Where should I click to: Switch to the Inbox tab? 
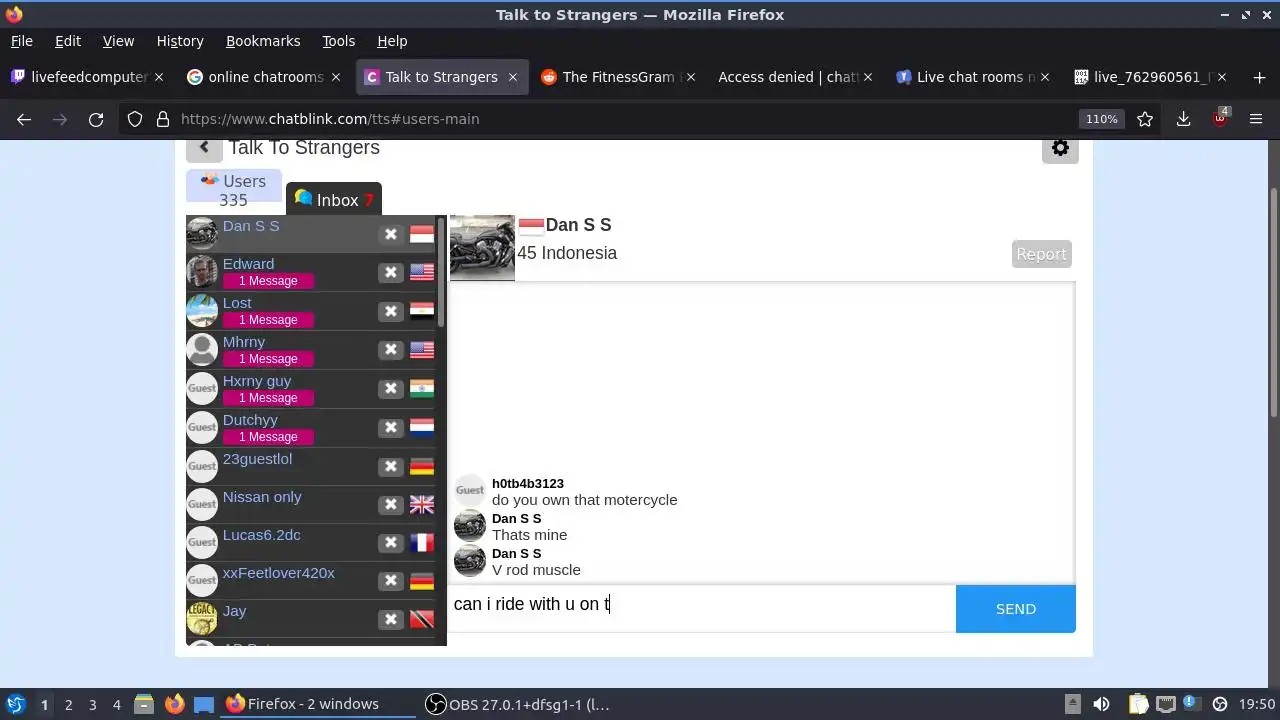tap(334, 199)
